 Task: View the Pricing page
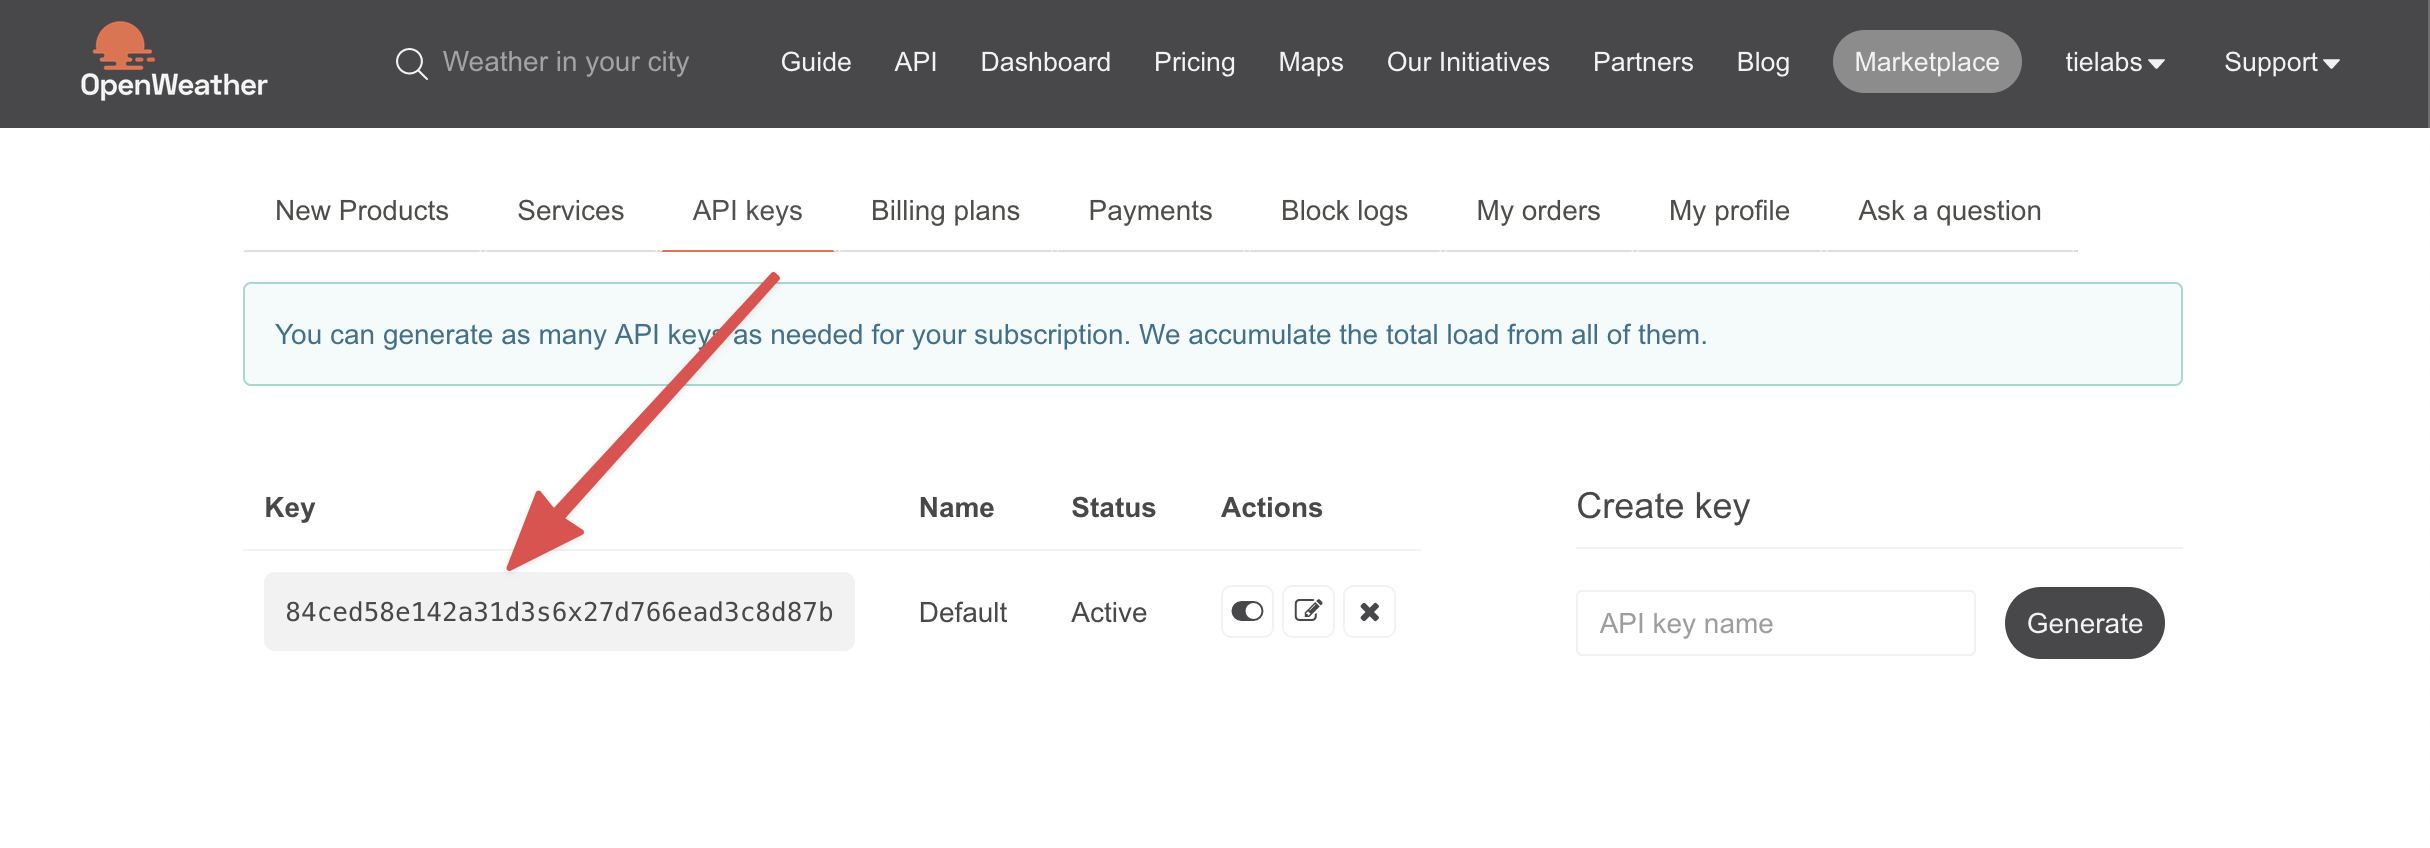point(1194,62)
